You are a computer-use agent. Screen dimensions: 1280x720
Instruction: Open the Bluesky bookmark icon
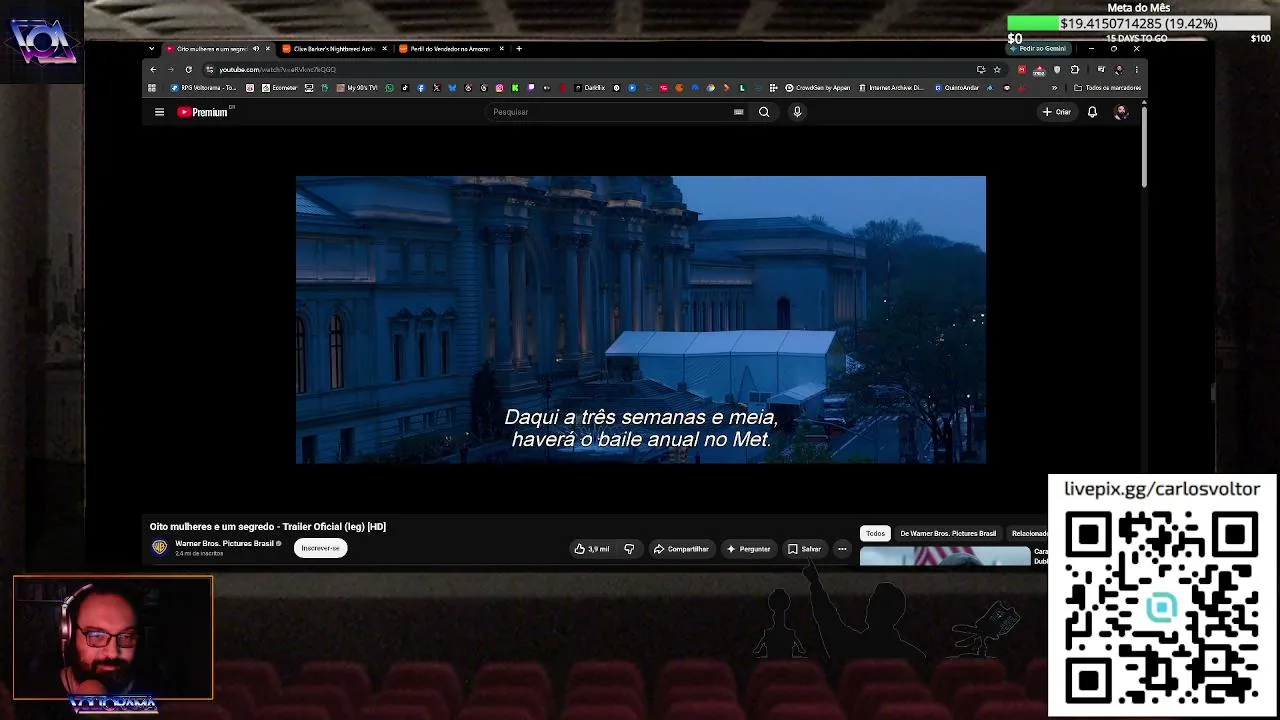tap(453, 88)
